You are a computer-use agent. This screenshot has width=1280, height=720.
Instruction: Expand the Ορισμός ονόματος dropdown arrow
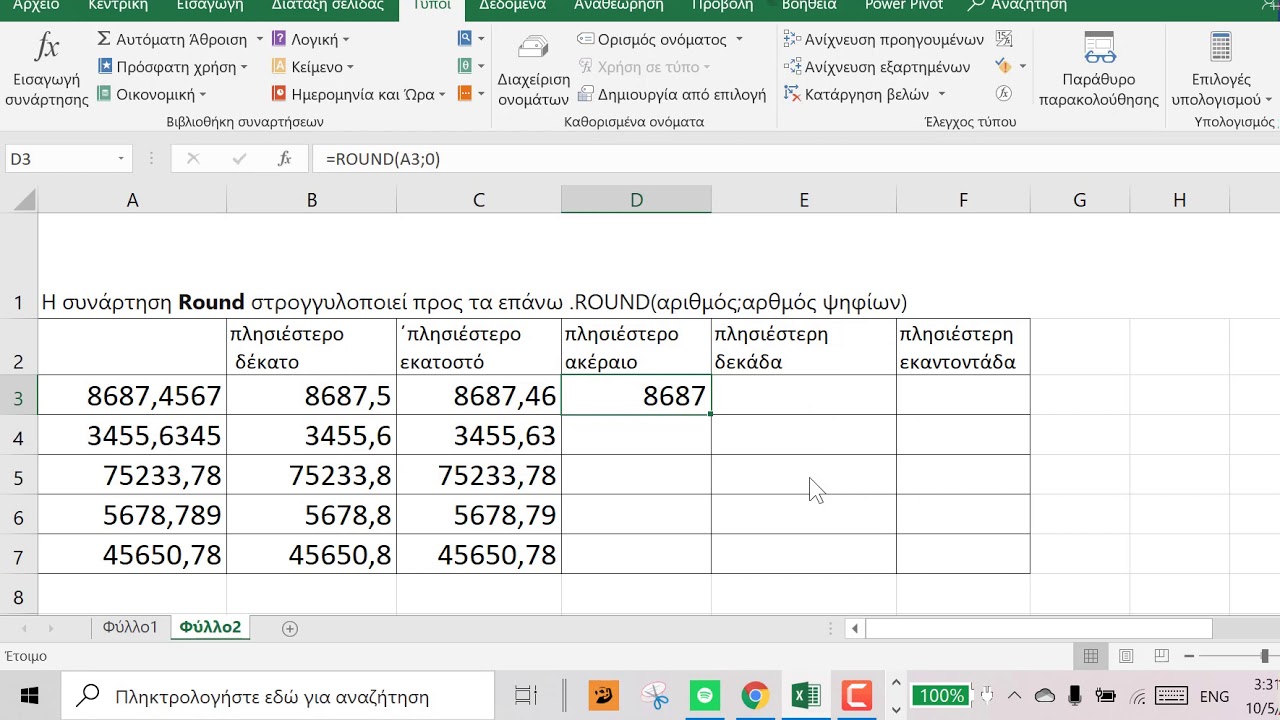point(739,39)
